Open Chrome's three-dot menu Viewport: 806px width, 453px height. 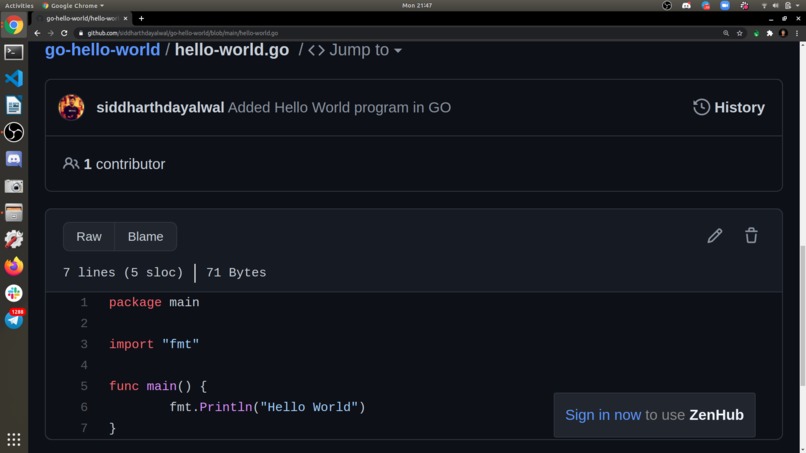797,33
